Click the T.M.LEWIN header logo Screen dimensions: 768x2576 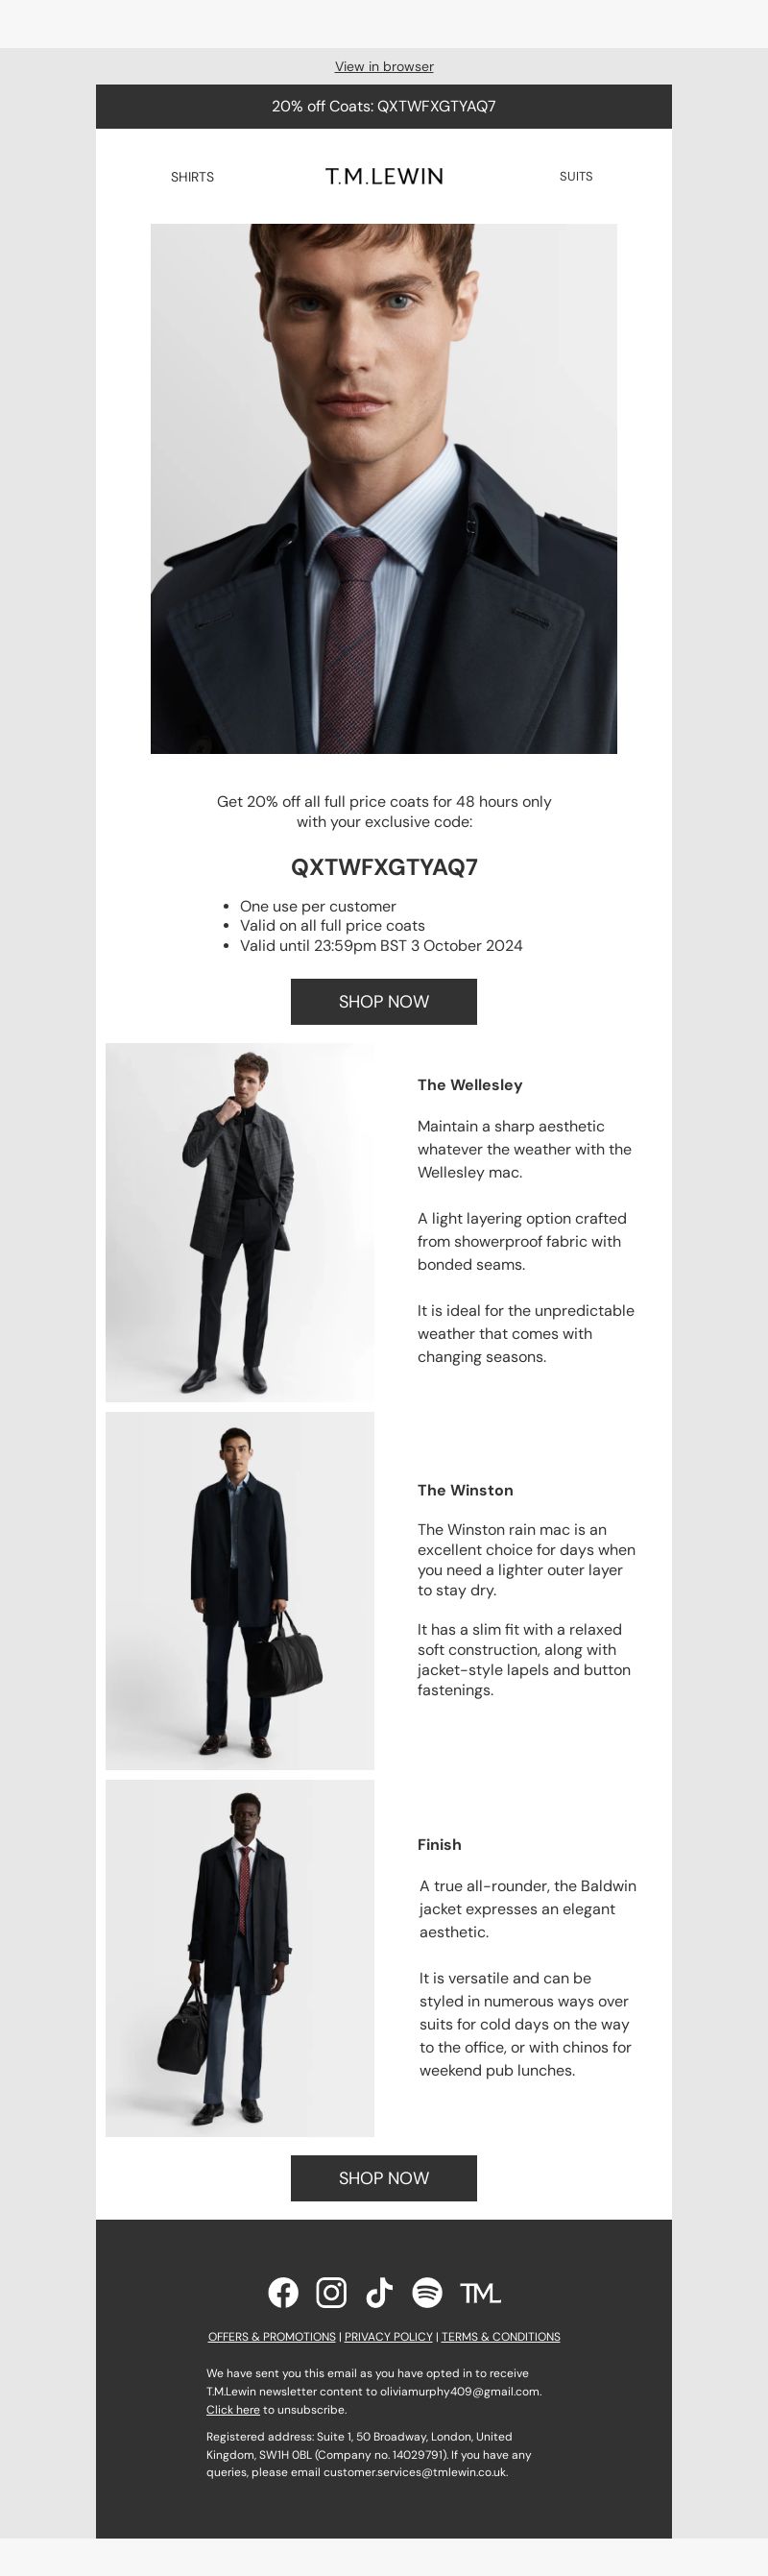point(384,176)
